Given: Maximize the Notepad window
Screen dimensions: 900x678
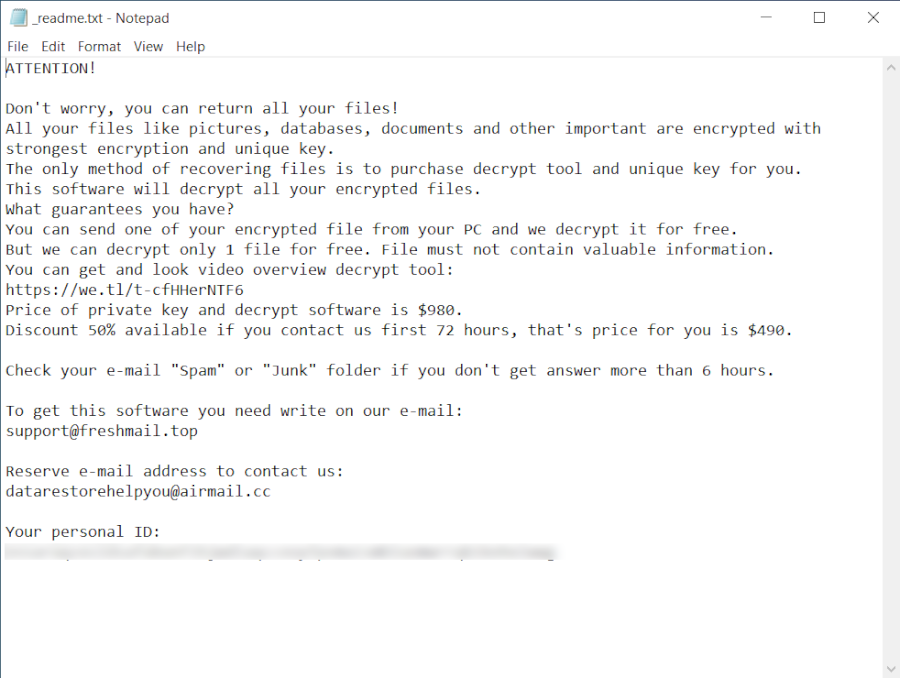Looking at the screenshot, I should (x=819, y=18).
